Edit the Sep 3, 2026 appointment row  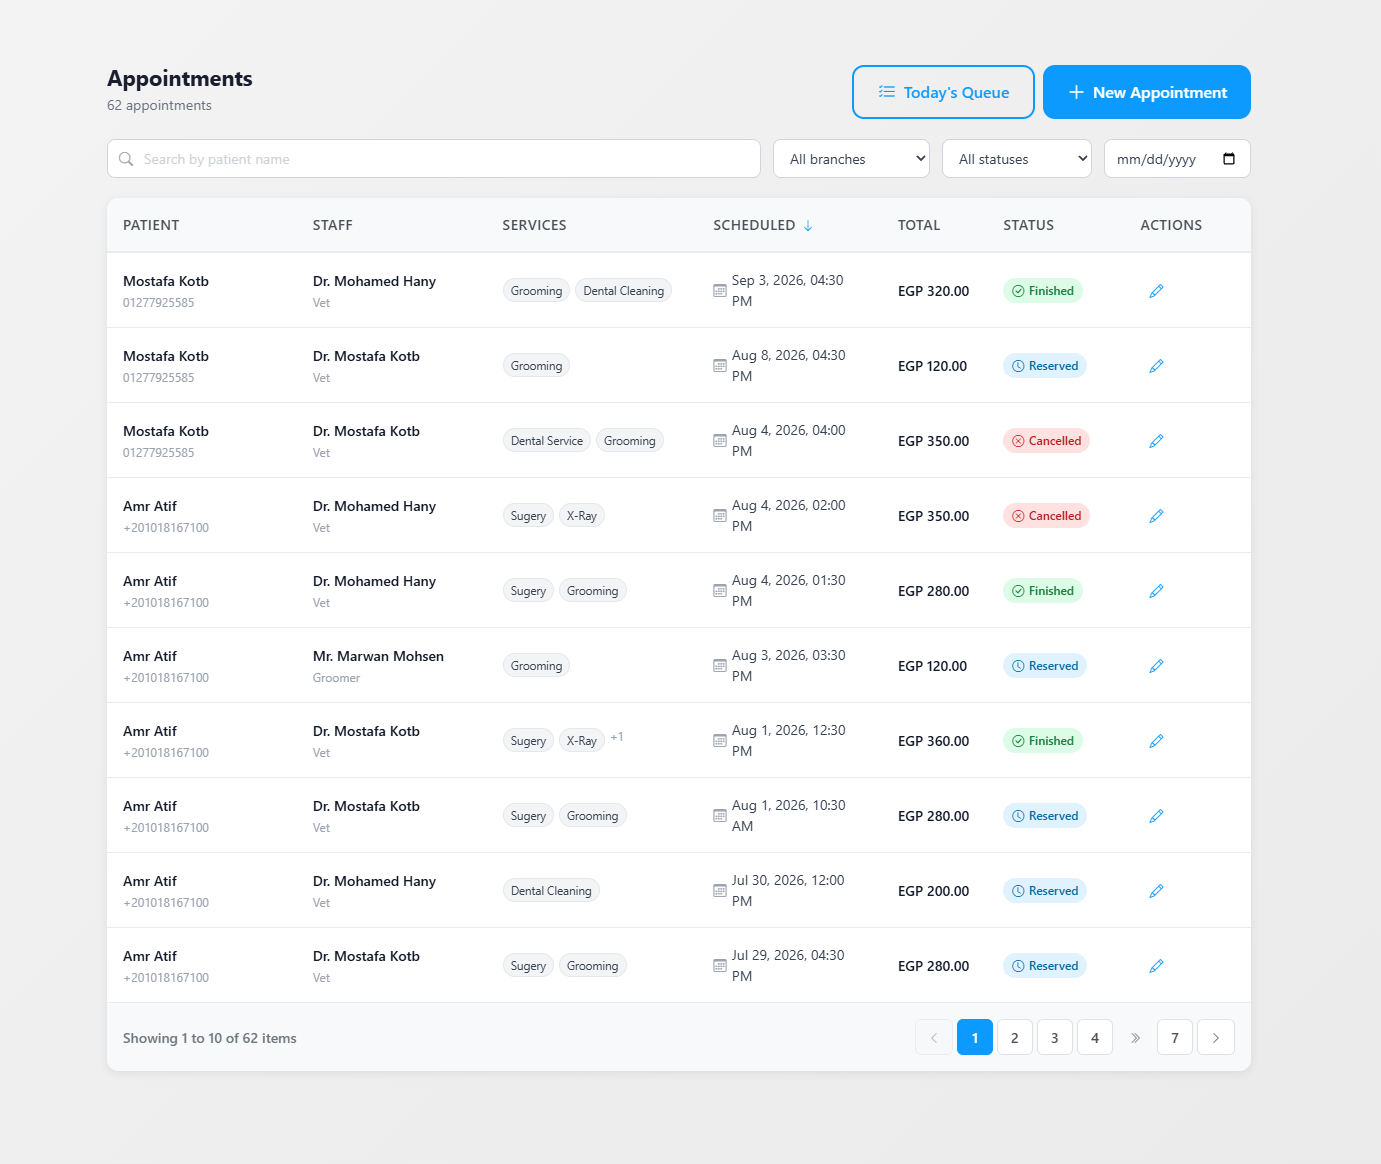pyautogui.click(x=1156, y=291)
